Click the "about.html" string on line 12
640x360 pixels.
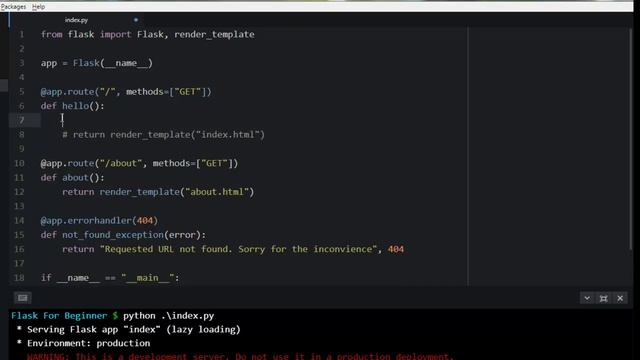point(217,192)
